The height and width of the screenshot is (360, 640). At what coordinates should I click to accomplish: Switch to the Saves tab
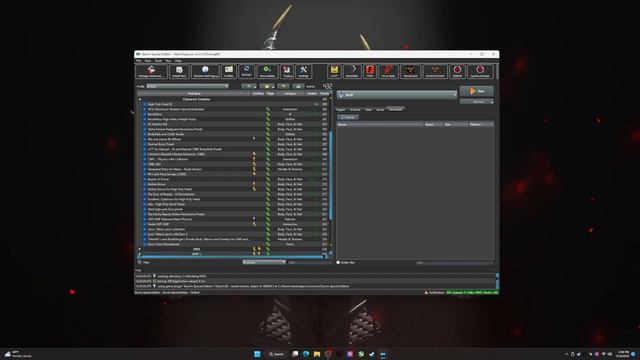(380, 109)
